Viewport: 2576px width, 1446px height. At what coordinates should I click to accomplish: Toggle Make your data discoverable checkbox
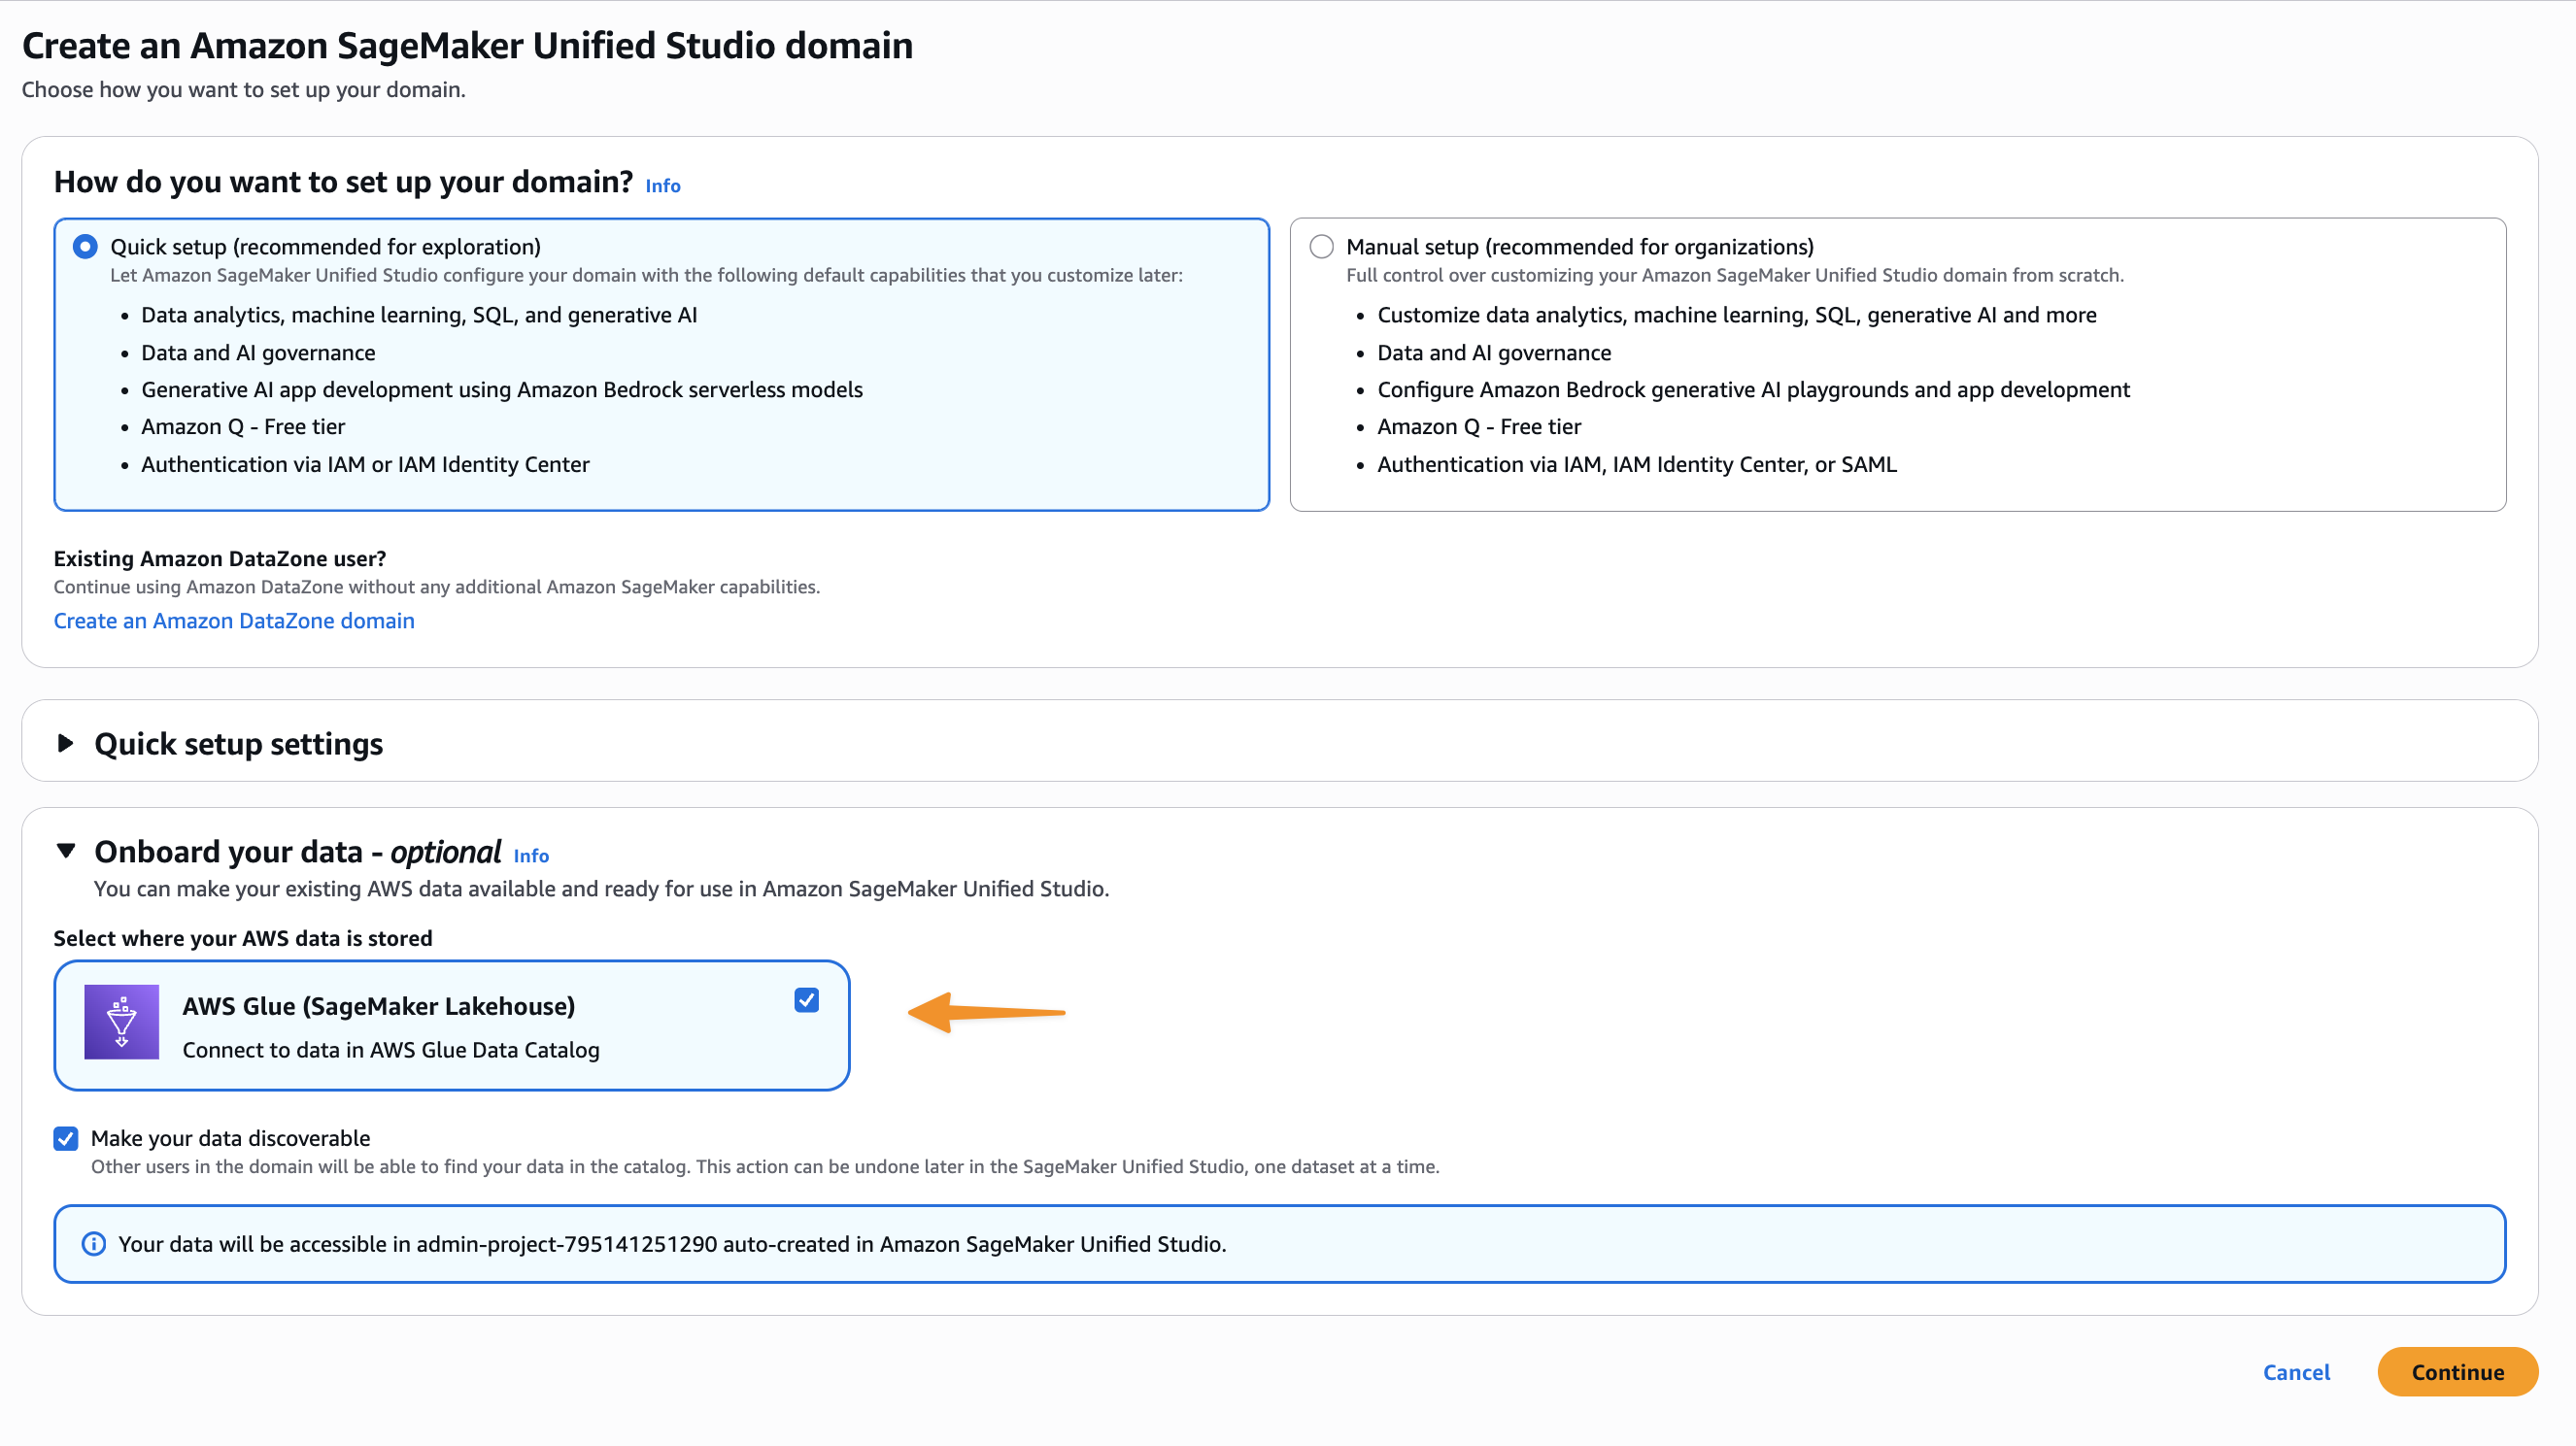(x=66, y=1138)
